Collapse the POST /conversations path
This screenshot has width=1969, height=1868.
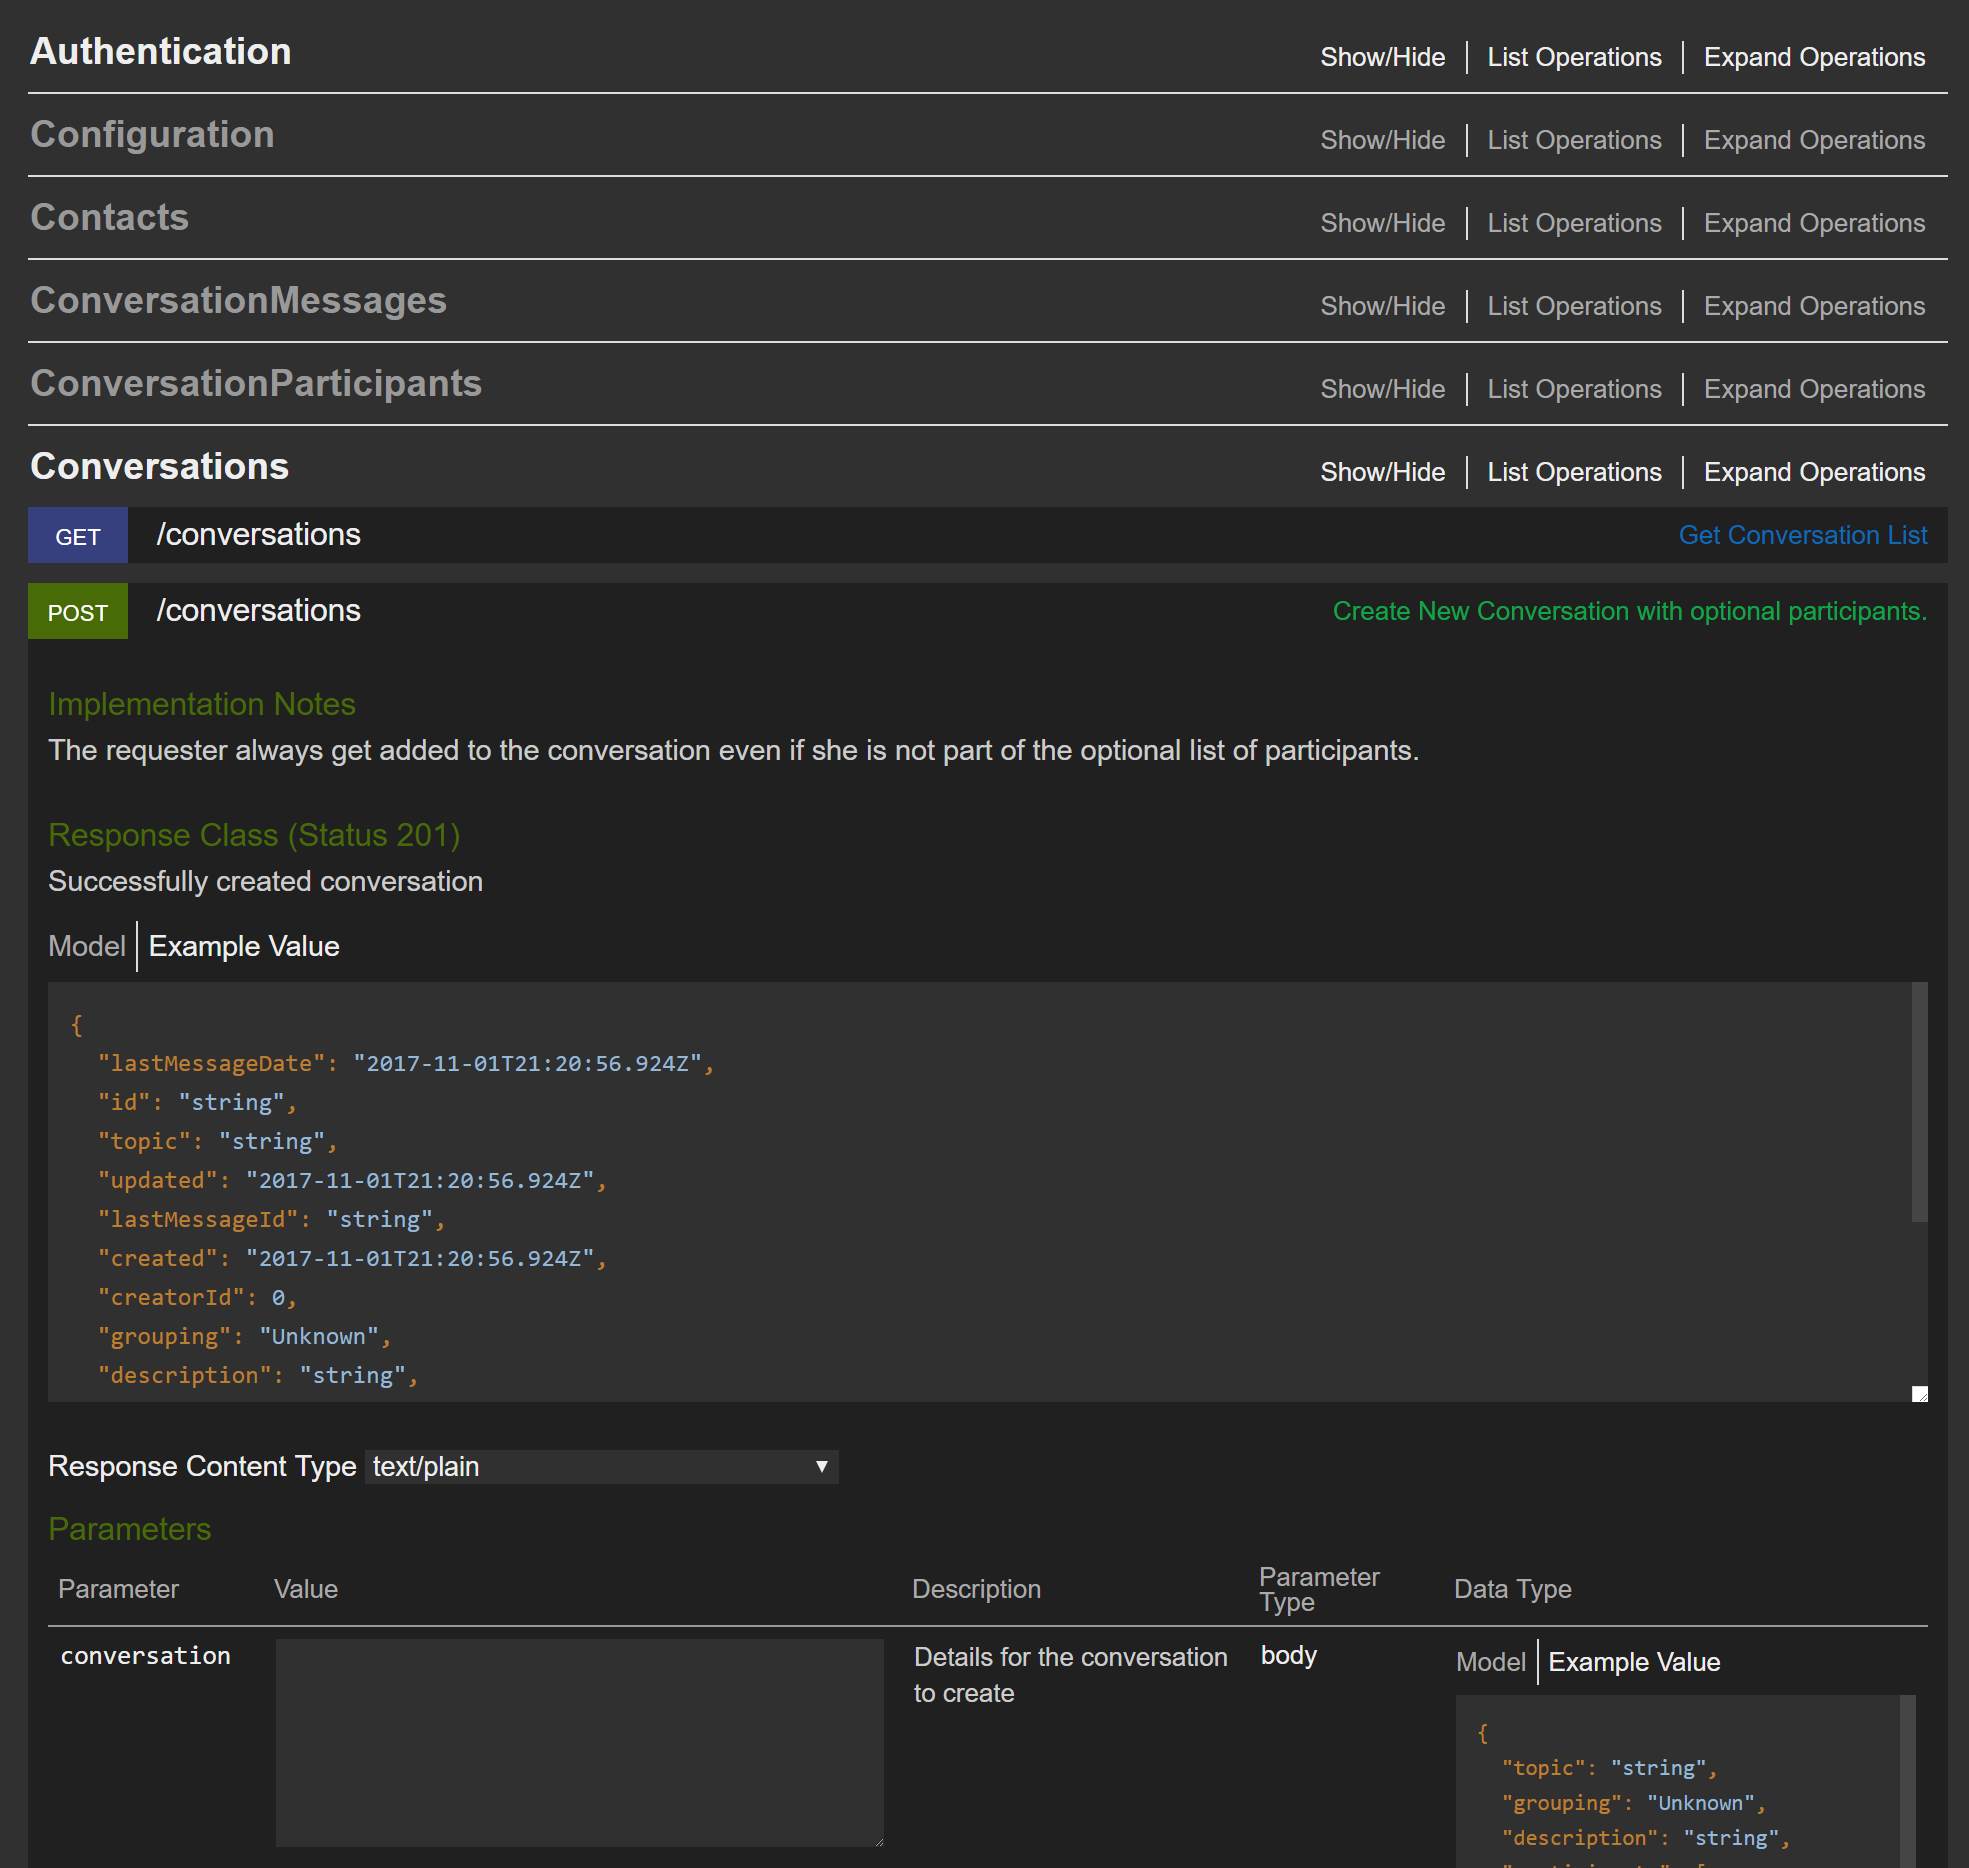258,611
